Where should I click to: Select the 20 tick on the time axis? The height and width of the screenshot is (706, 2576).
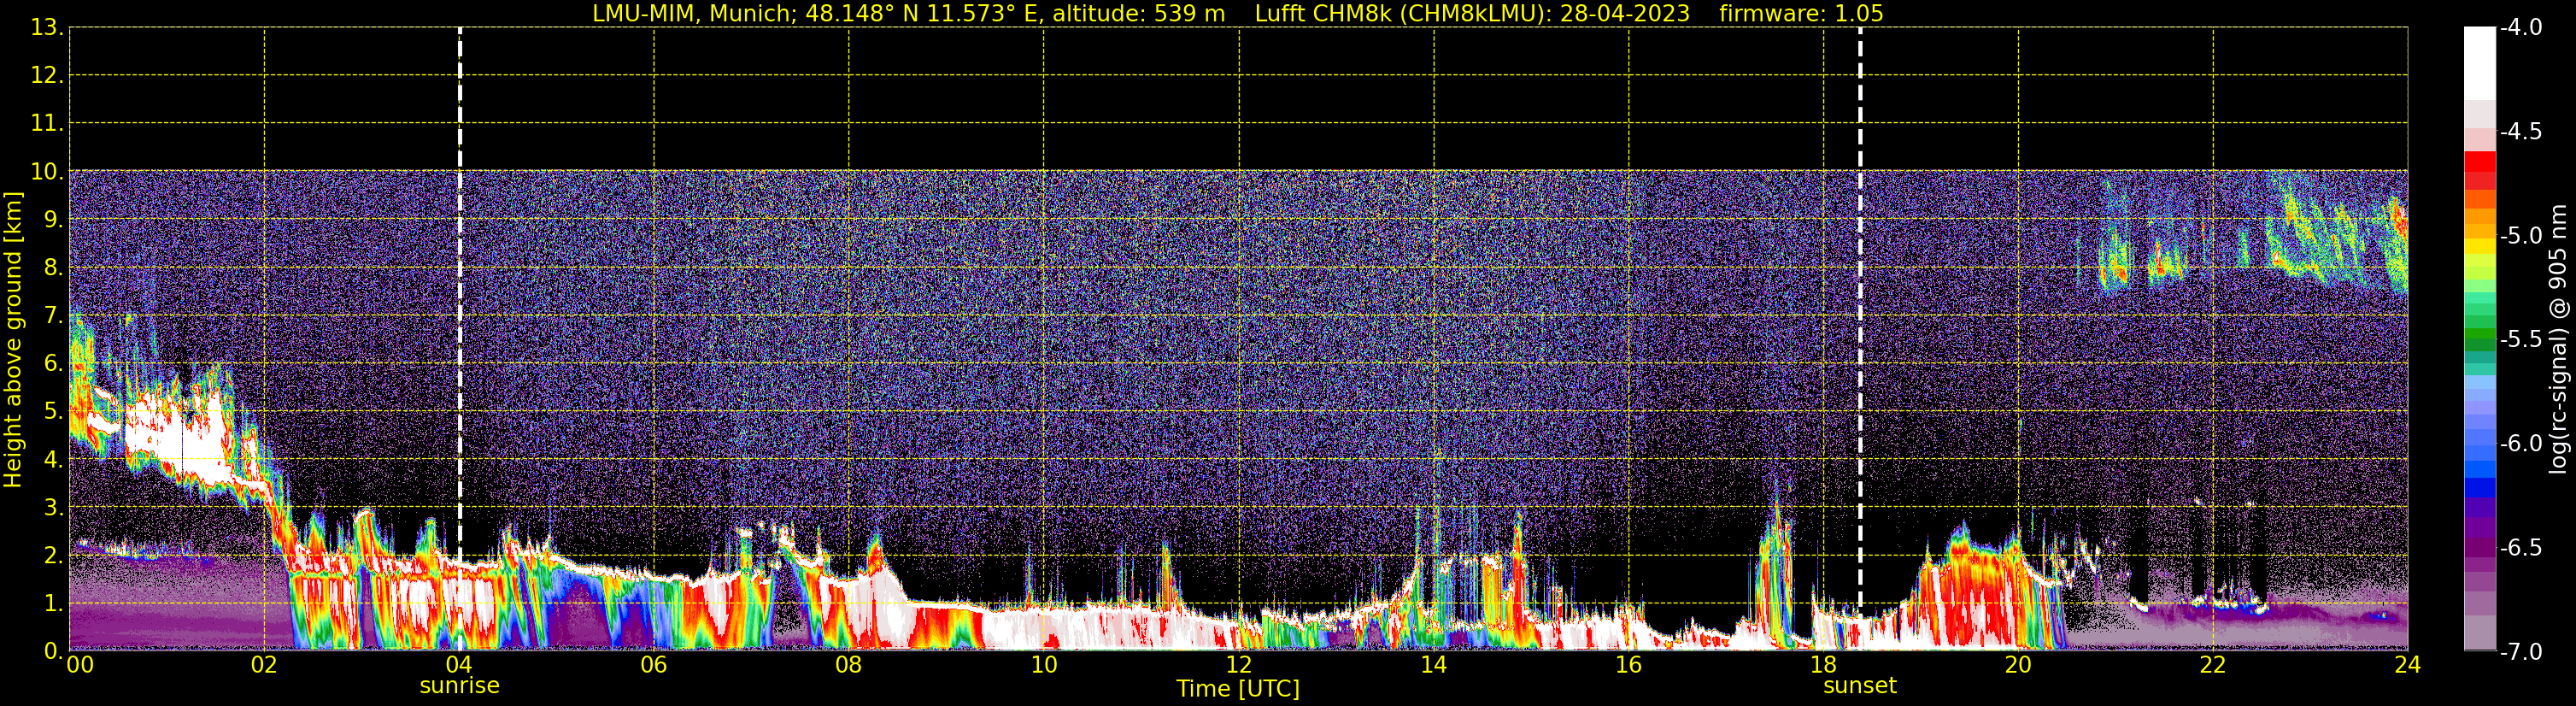[2017, 666]
